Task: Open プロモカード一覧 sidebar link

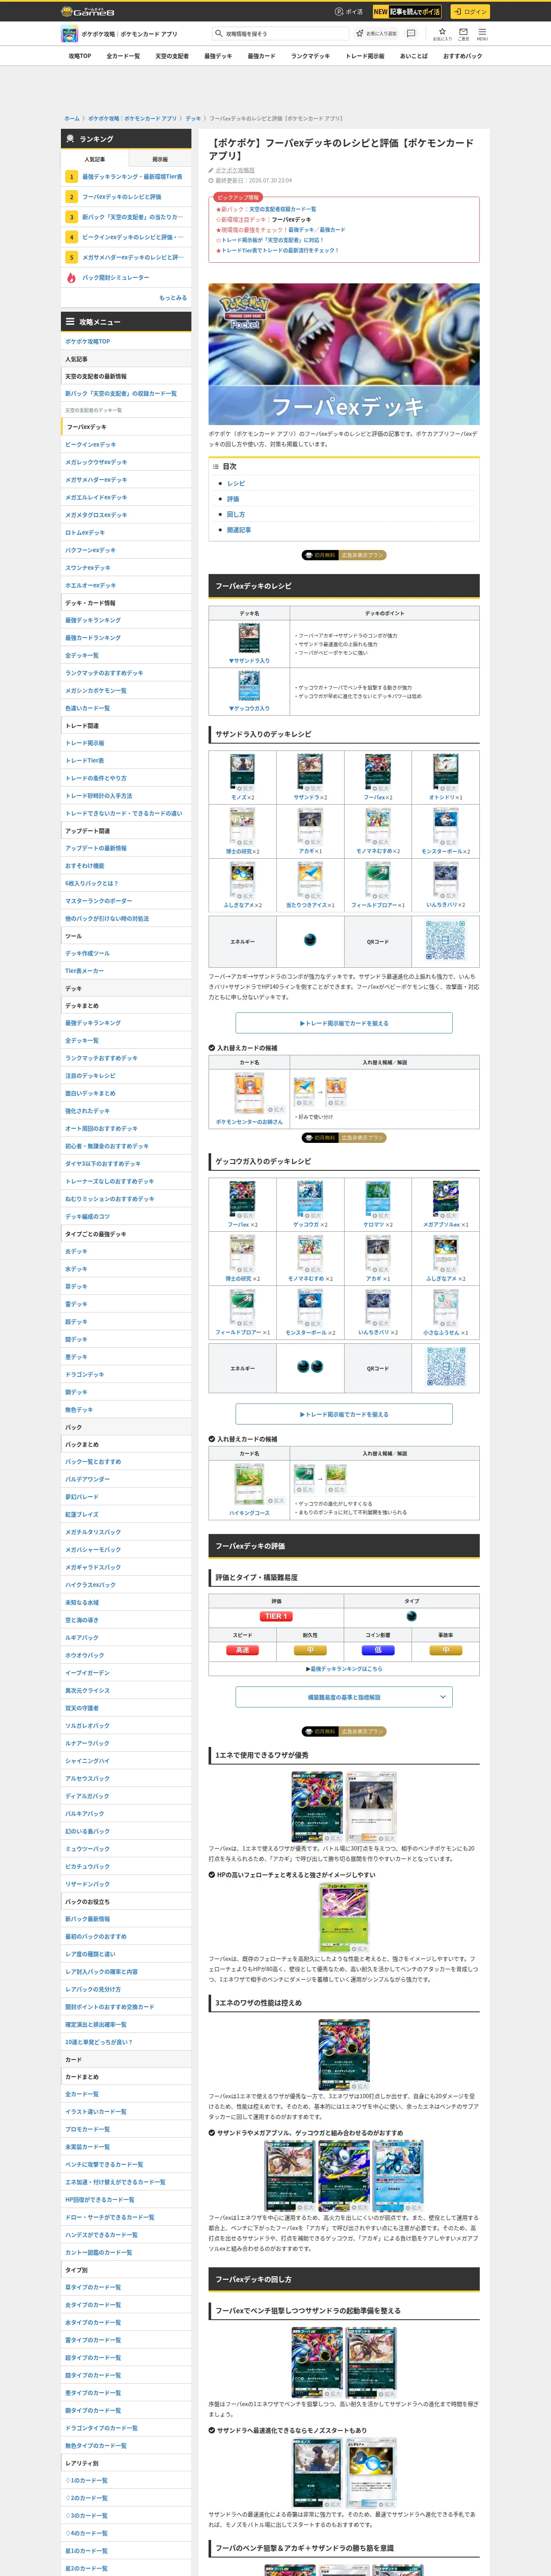Action: point(126,2130)
